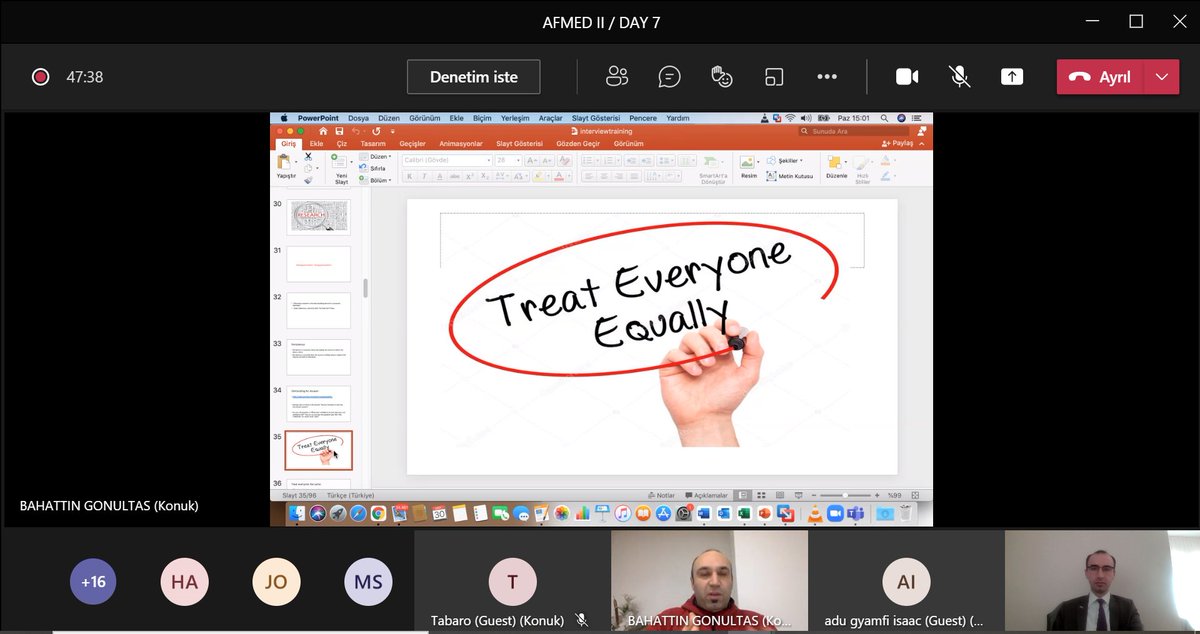Open the Calibri font name combo box
Image resolution: width=1200 pixels, height=634 pixels.
tap(447, 160)
